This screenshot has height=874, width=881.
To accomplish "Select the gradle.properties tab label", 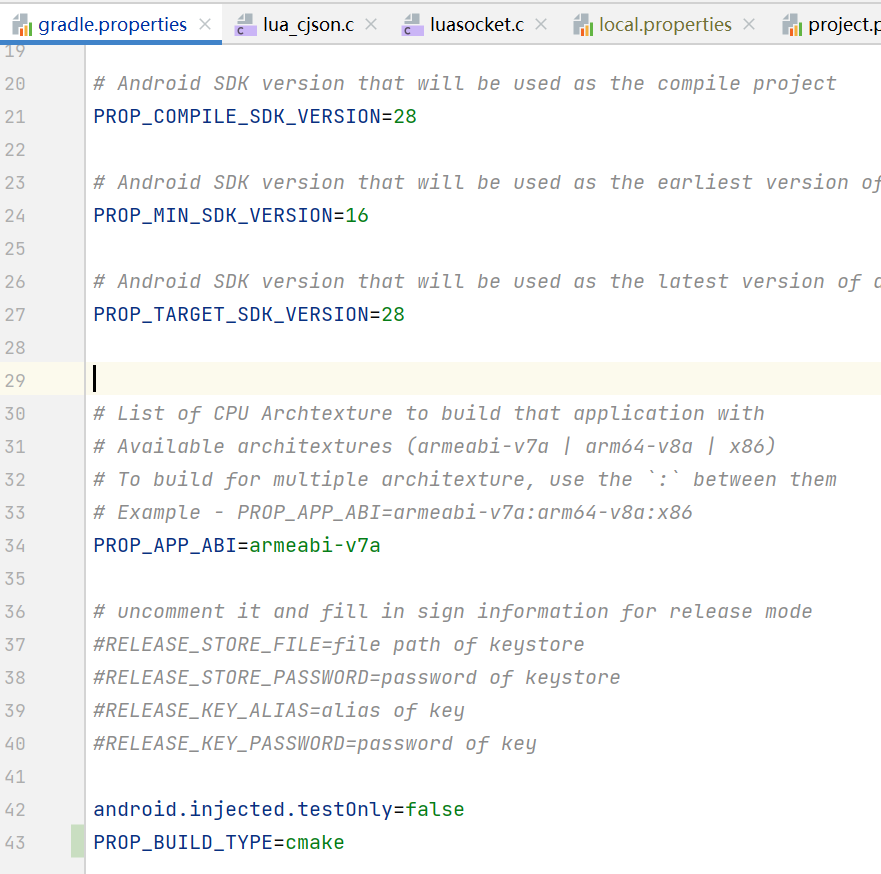I will [112, 25].
